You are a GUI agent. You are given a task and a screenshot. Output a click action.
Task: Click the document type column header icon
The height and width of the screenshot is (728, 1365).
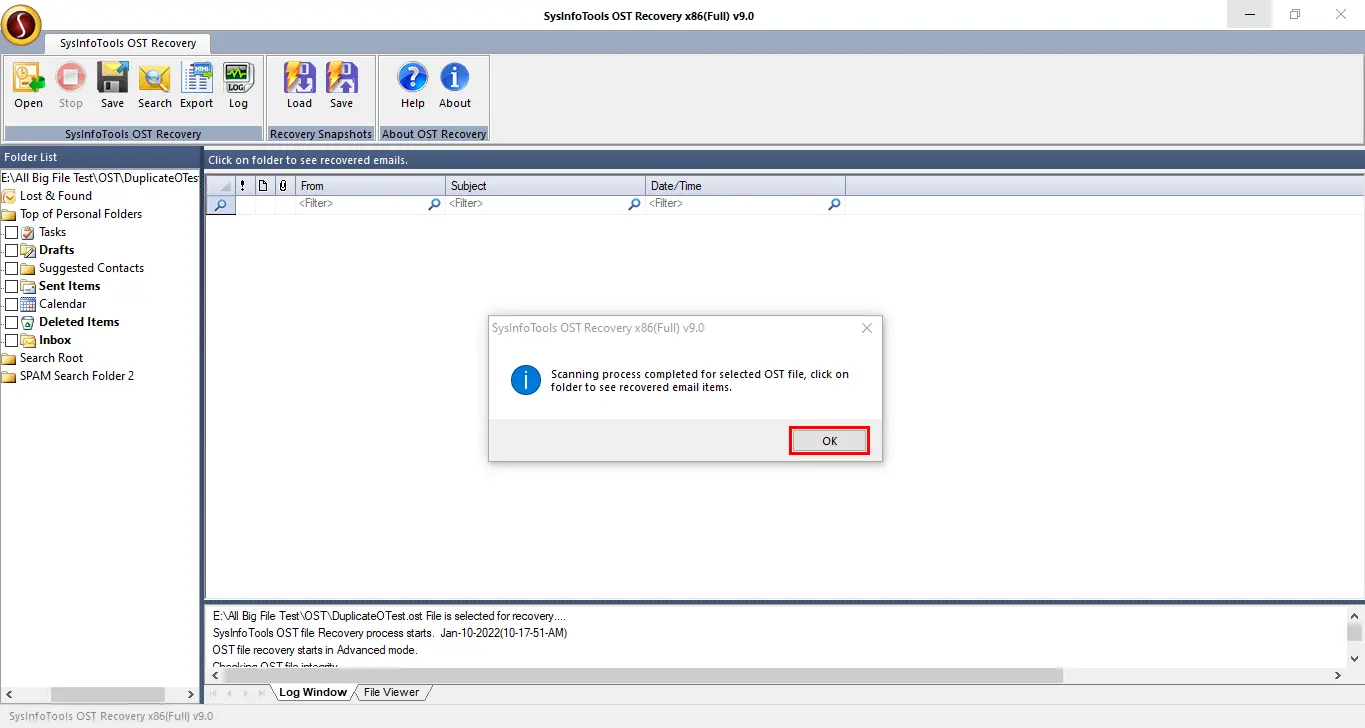[263, 186]
